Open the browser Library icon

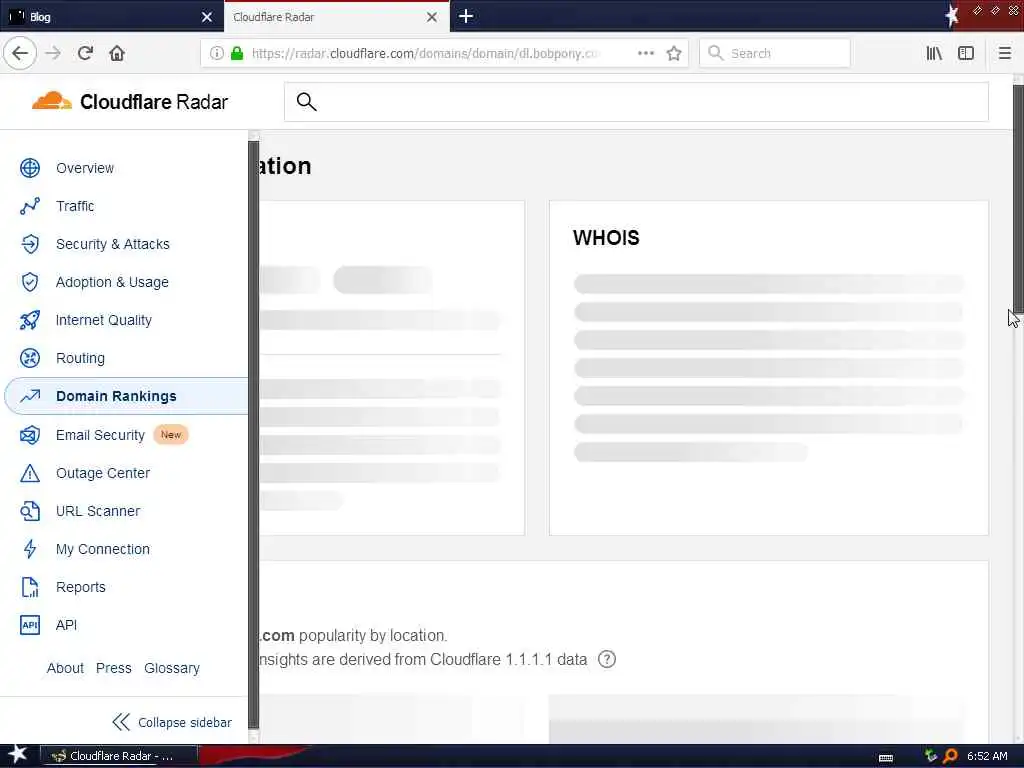point(935,53)
